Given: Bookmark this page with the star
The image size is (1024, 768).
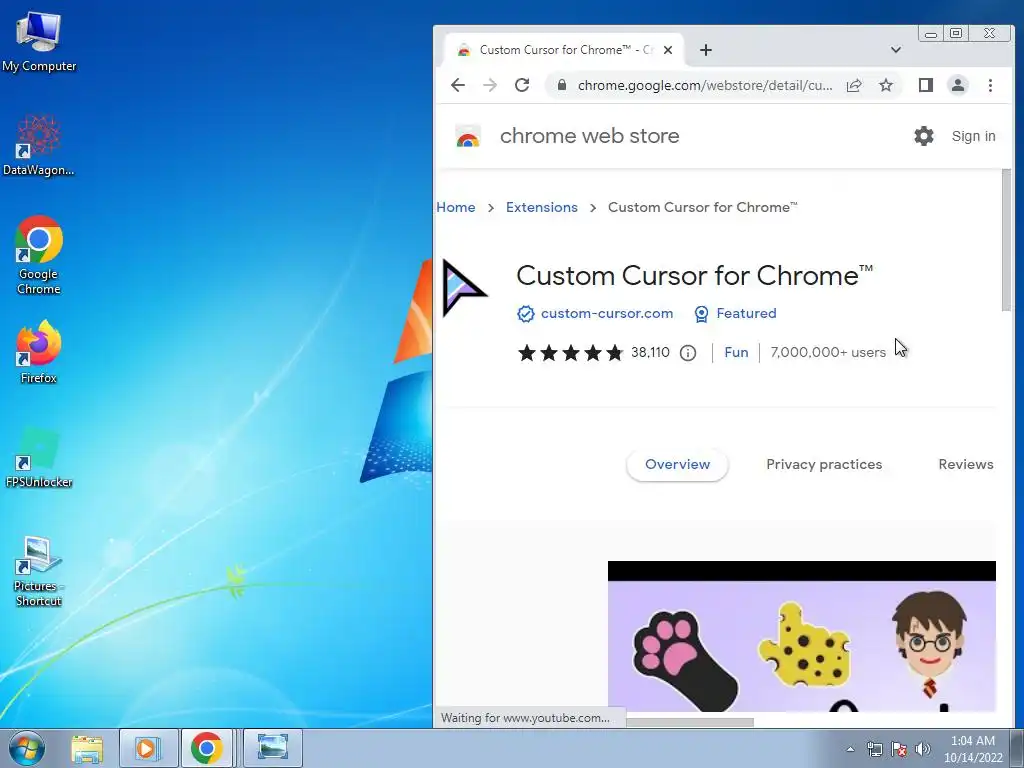Looking at the screenshot, I should click(886, 85).
